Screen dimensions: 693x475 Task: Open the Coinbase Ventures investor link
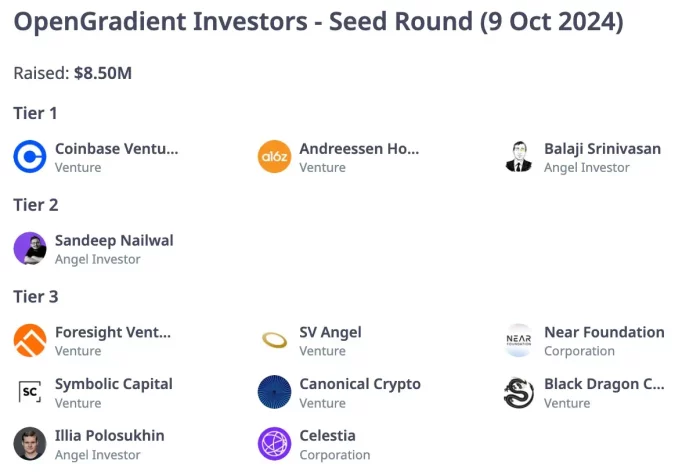pyautogui.click(x=116, y=149)
